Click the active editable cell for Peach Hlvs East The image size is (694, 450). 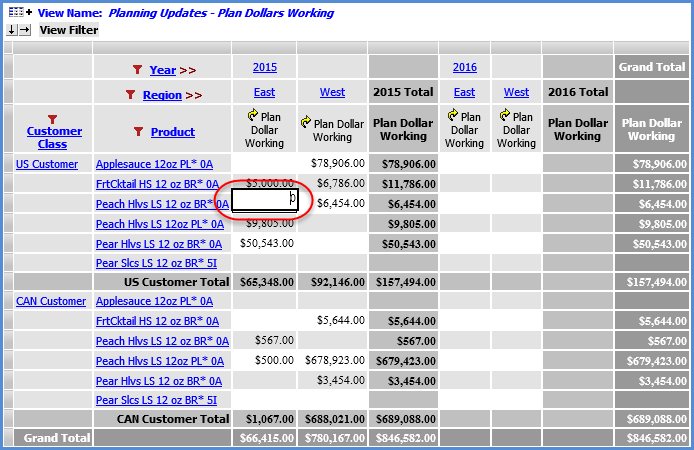click(265, 202)
